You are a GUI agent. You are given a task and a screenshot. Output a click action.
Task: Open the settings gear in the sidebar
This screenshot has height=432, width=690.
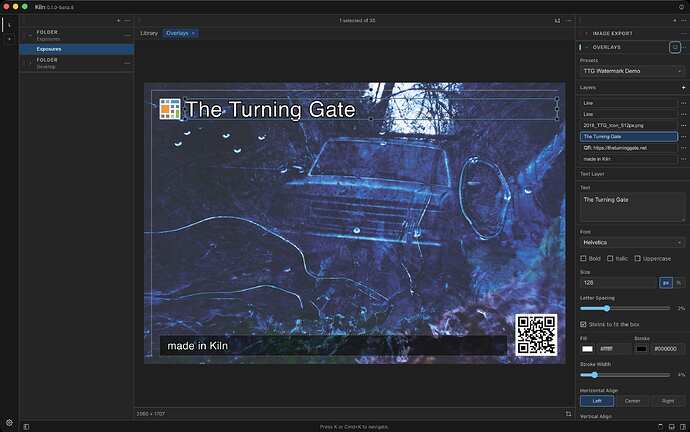pyautogui.click(x=9, y=423)
